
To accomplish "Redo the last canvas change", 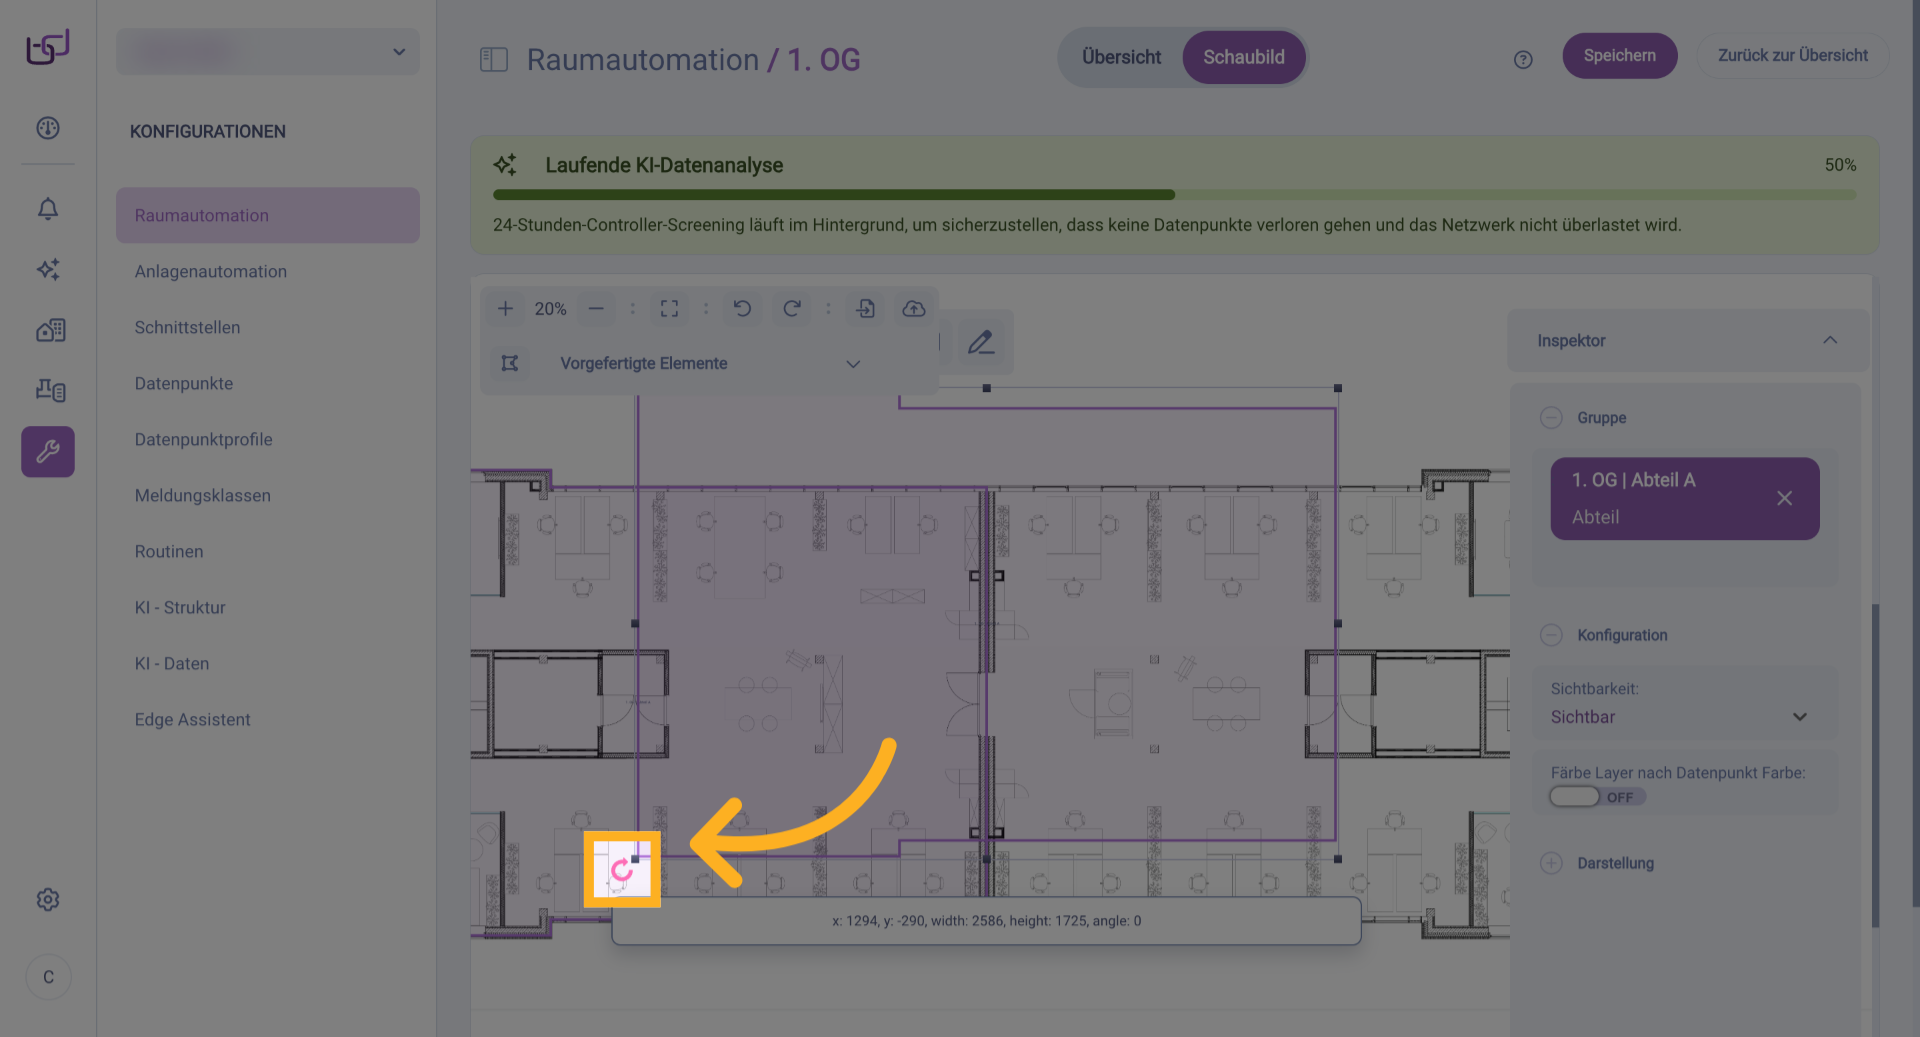I will tap(791, 309).
